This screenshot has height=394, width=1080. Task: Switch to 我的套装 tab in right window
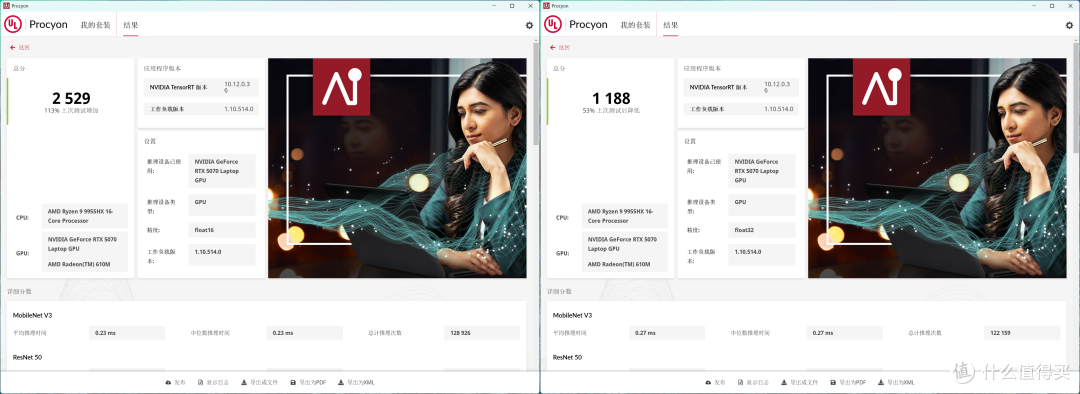click(635, 25)
